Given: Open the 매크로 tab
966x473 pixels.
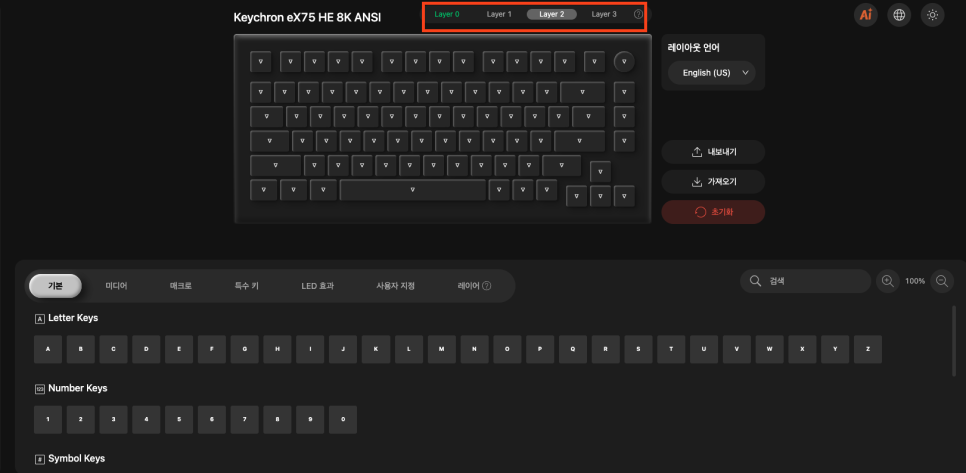Looking at the screenshot, I should [x=181, y=286].
